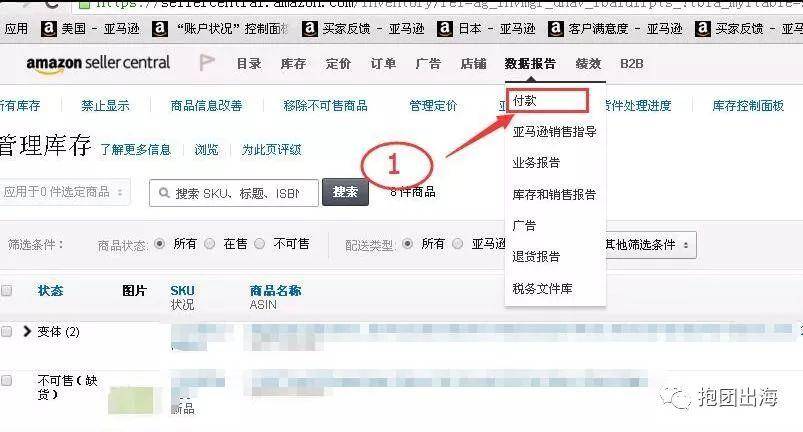
Task: Click the magnifier icon in the search box
Action: (164, 193)
